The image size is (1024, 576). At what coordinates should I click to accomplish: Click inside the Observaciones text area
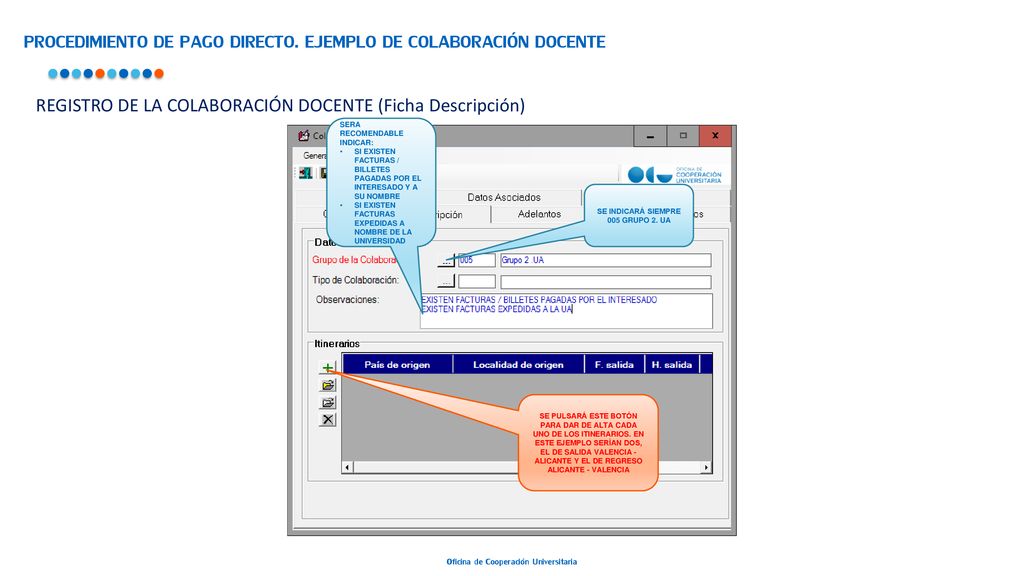(x=566, y=311)
